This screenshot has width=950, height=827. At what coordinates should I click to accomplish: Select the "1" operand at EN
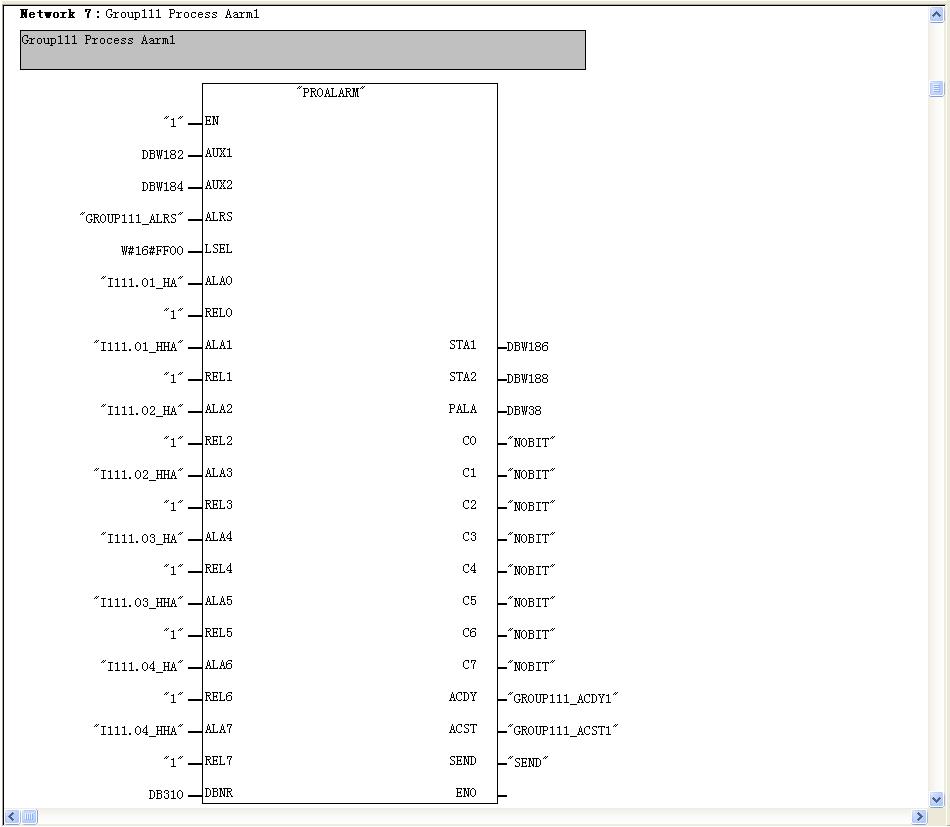point(173,122)
